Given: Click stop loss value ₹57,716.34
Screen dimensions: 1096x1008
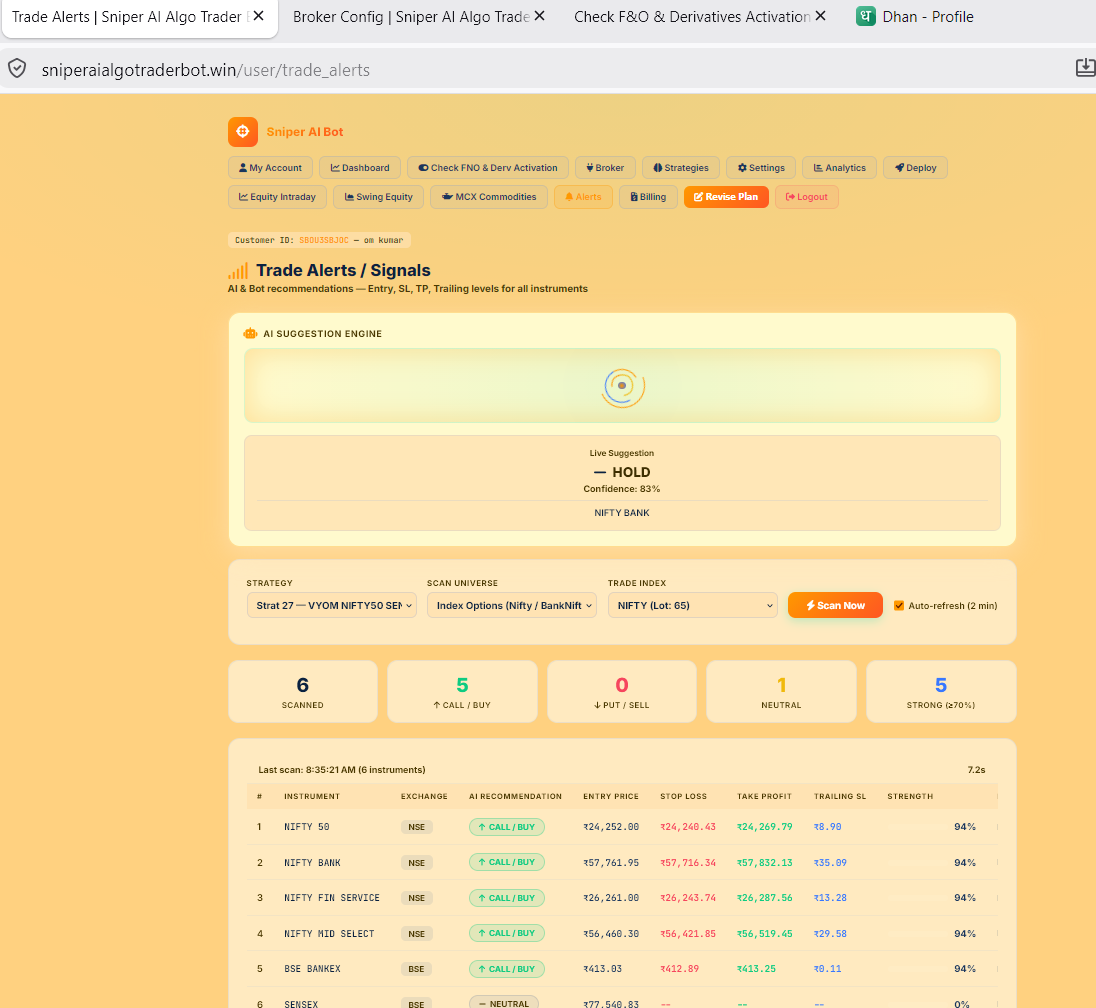Looking at the screenshot, I should click(x=688, y=863).
